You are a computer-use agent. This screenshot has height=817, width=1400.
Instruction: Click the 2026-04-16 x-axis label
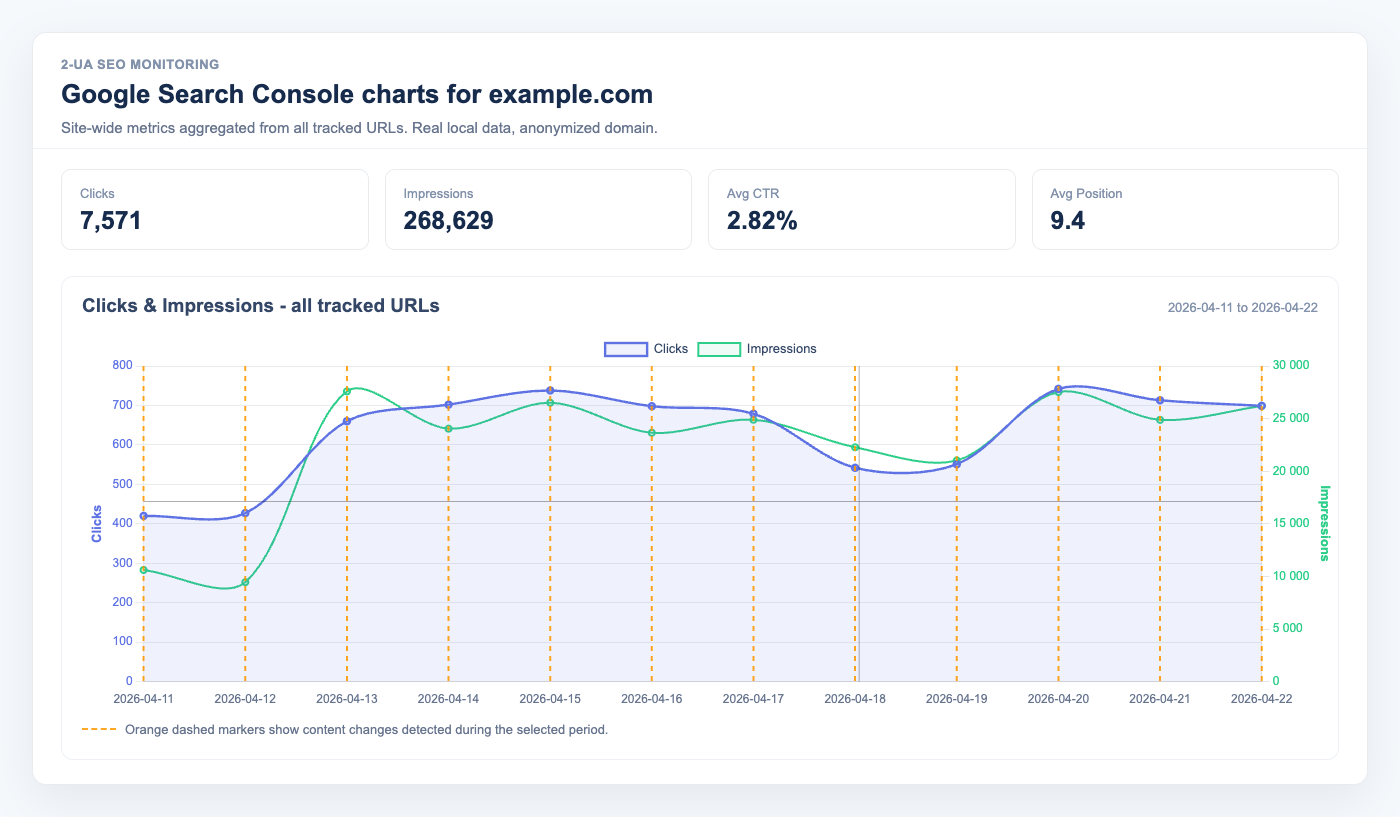coord(652,699)
